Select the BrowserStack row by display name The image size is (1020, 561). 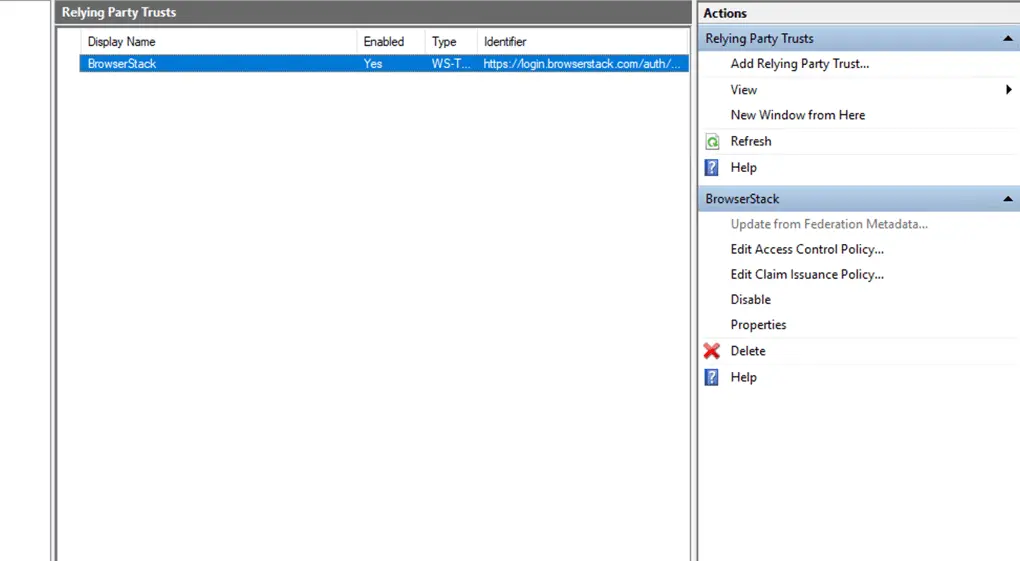[122, 64]
